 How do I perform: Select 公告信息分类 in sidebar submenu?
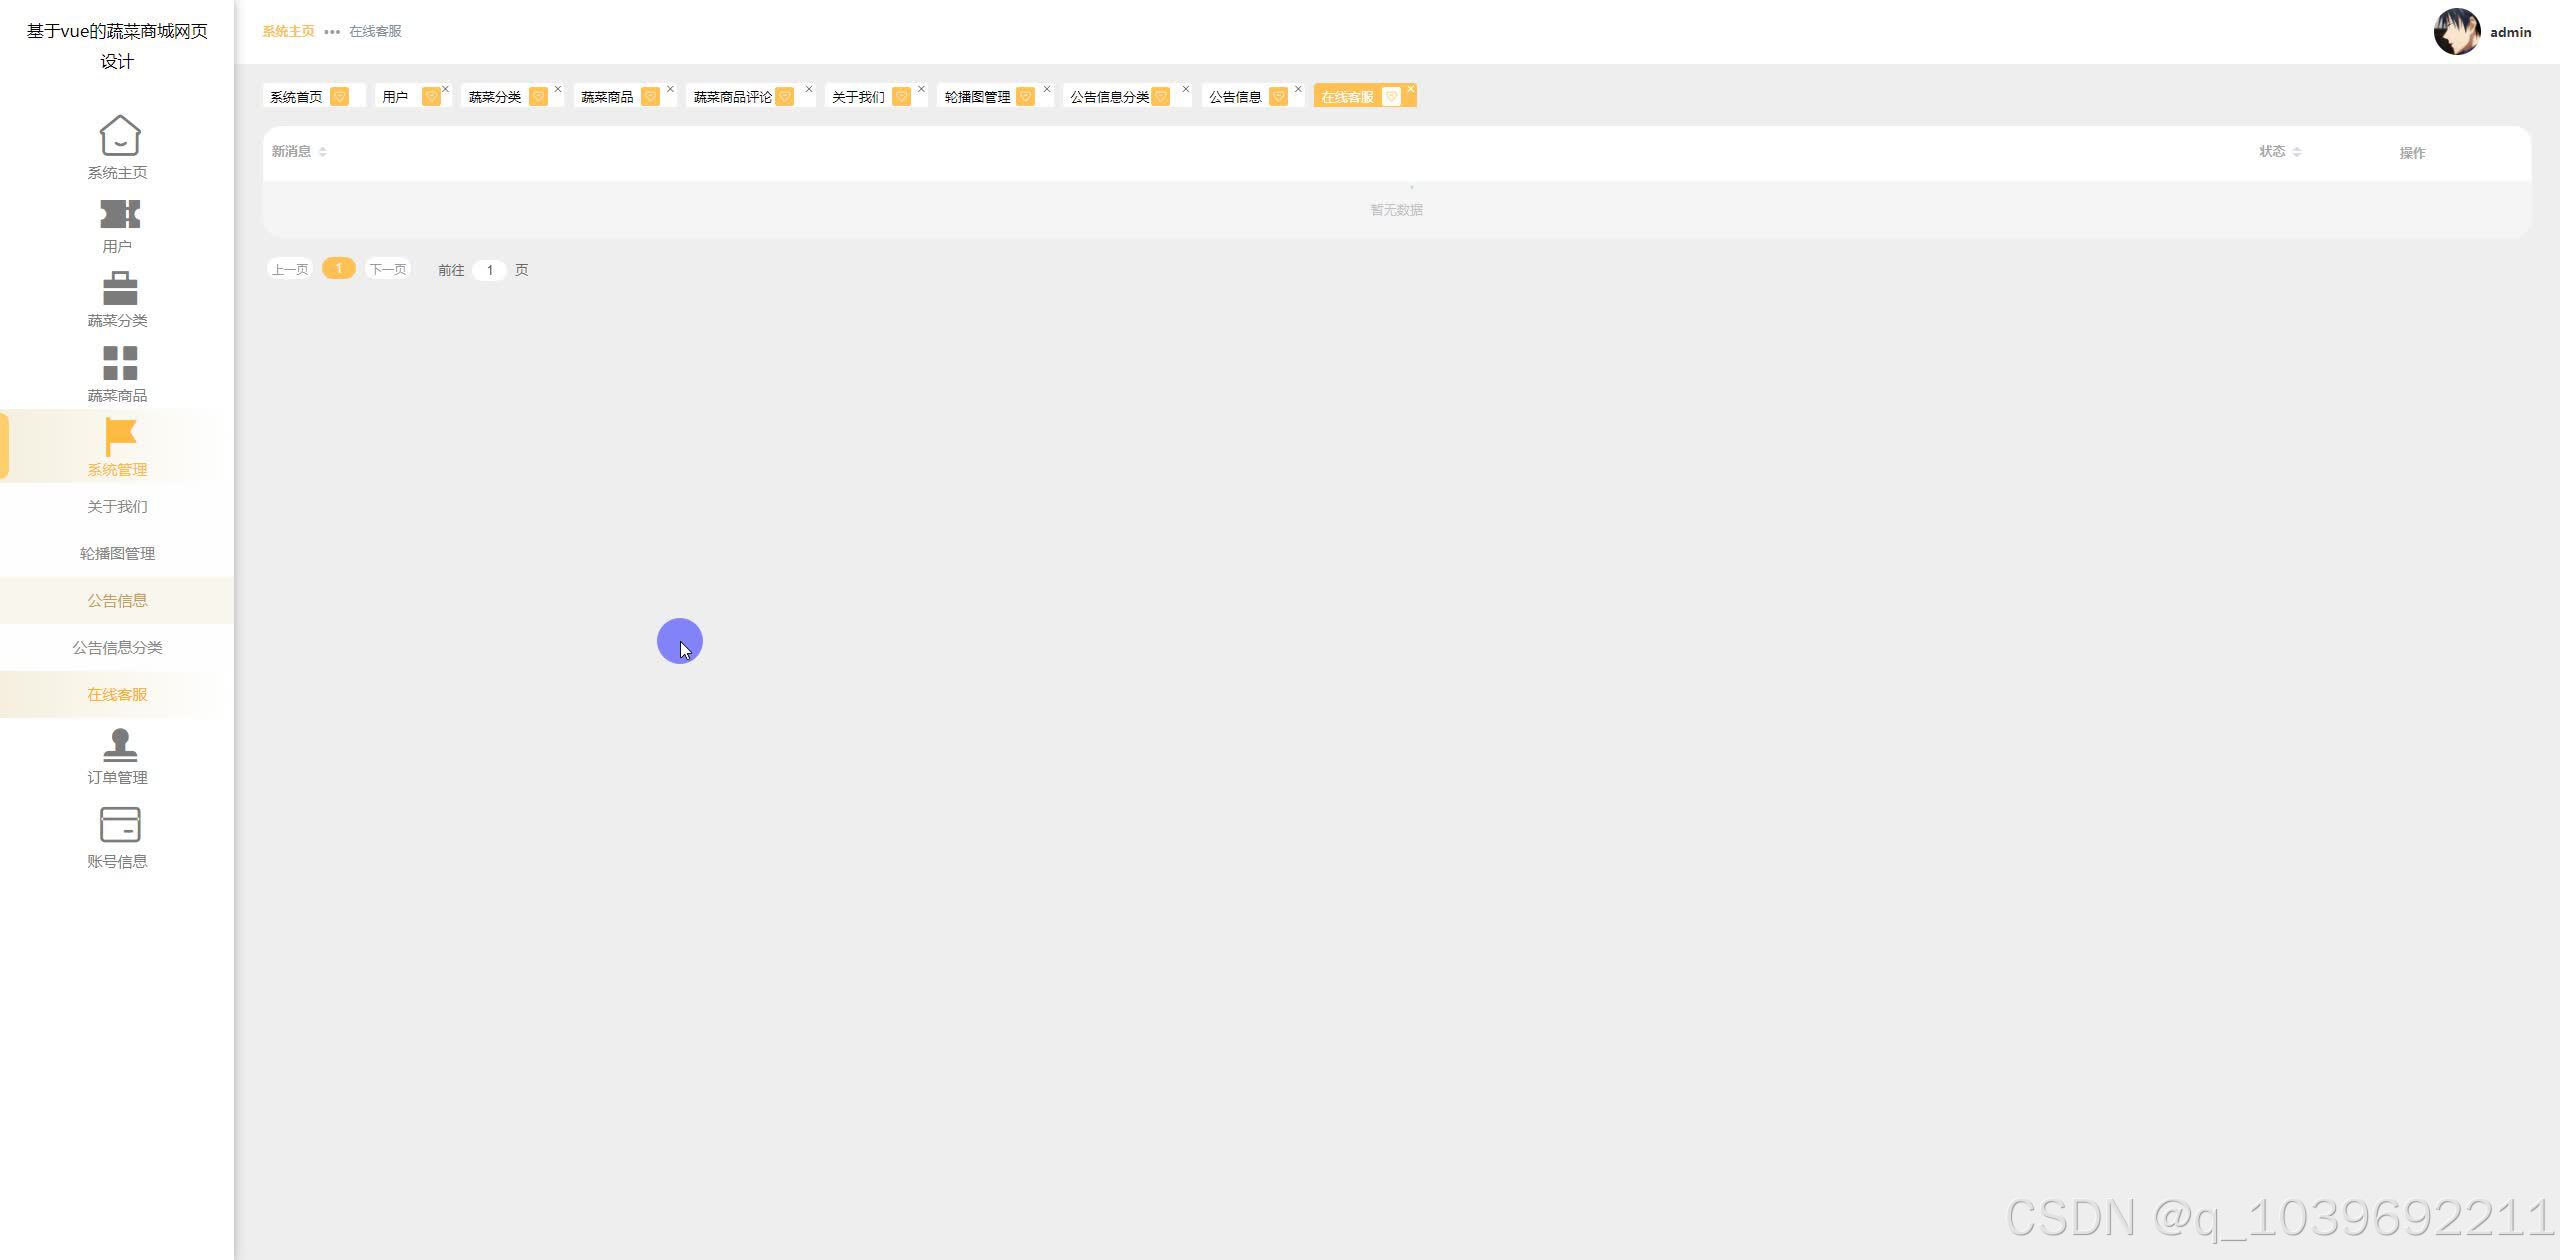tap(117, 647)
